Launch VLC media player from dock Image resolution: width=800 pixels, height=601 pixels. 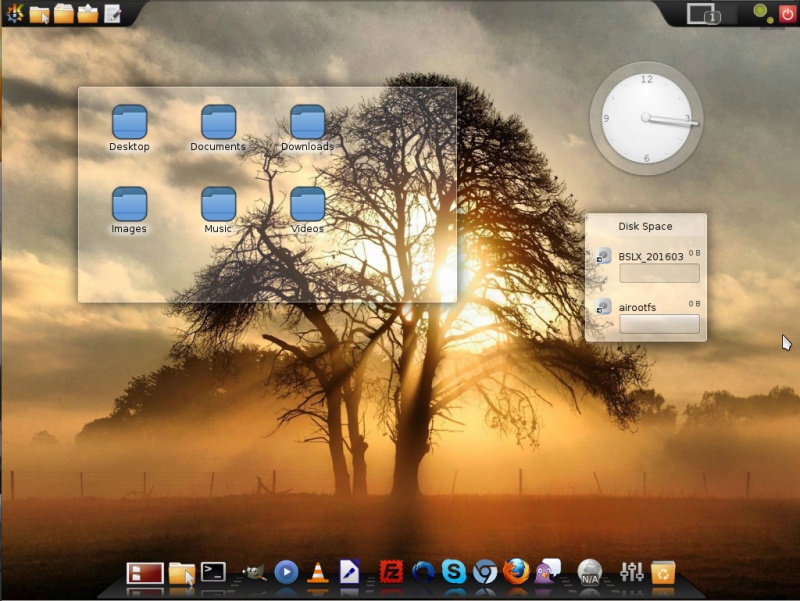318,572
